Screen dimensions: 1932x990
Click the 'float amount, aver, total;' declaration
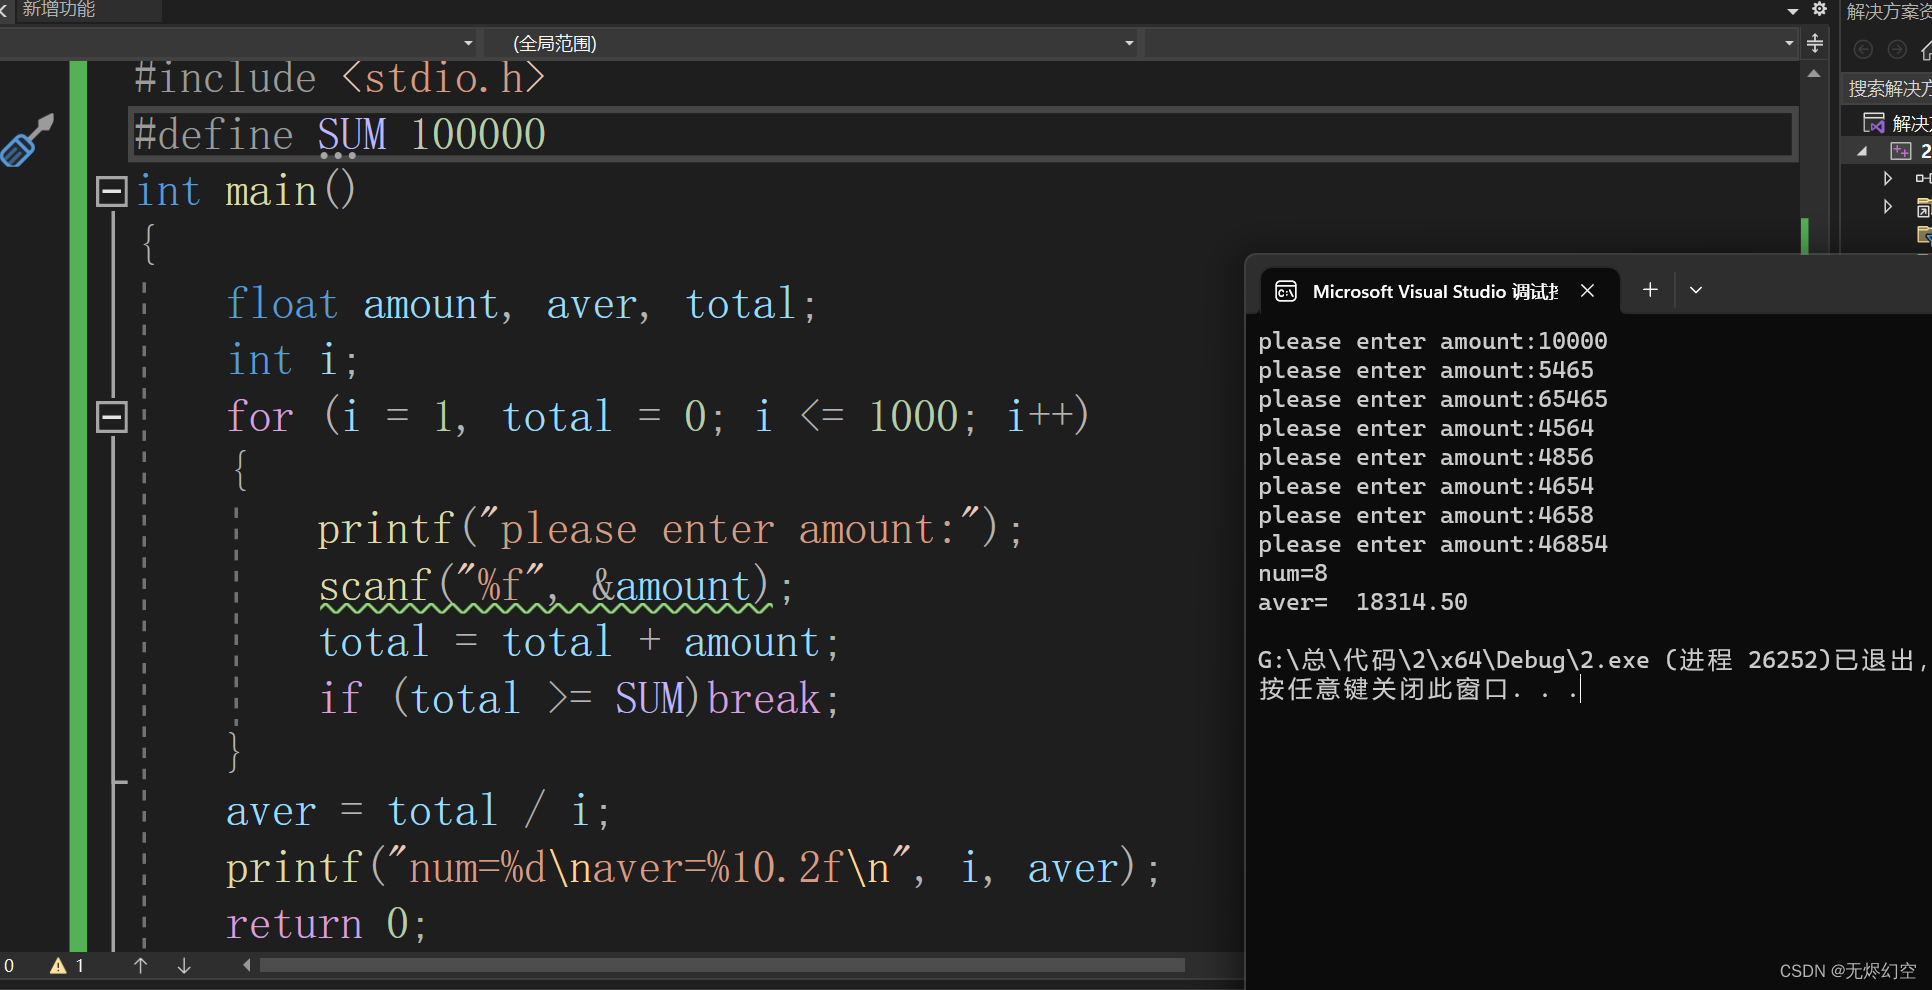[521, 304]
